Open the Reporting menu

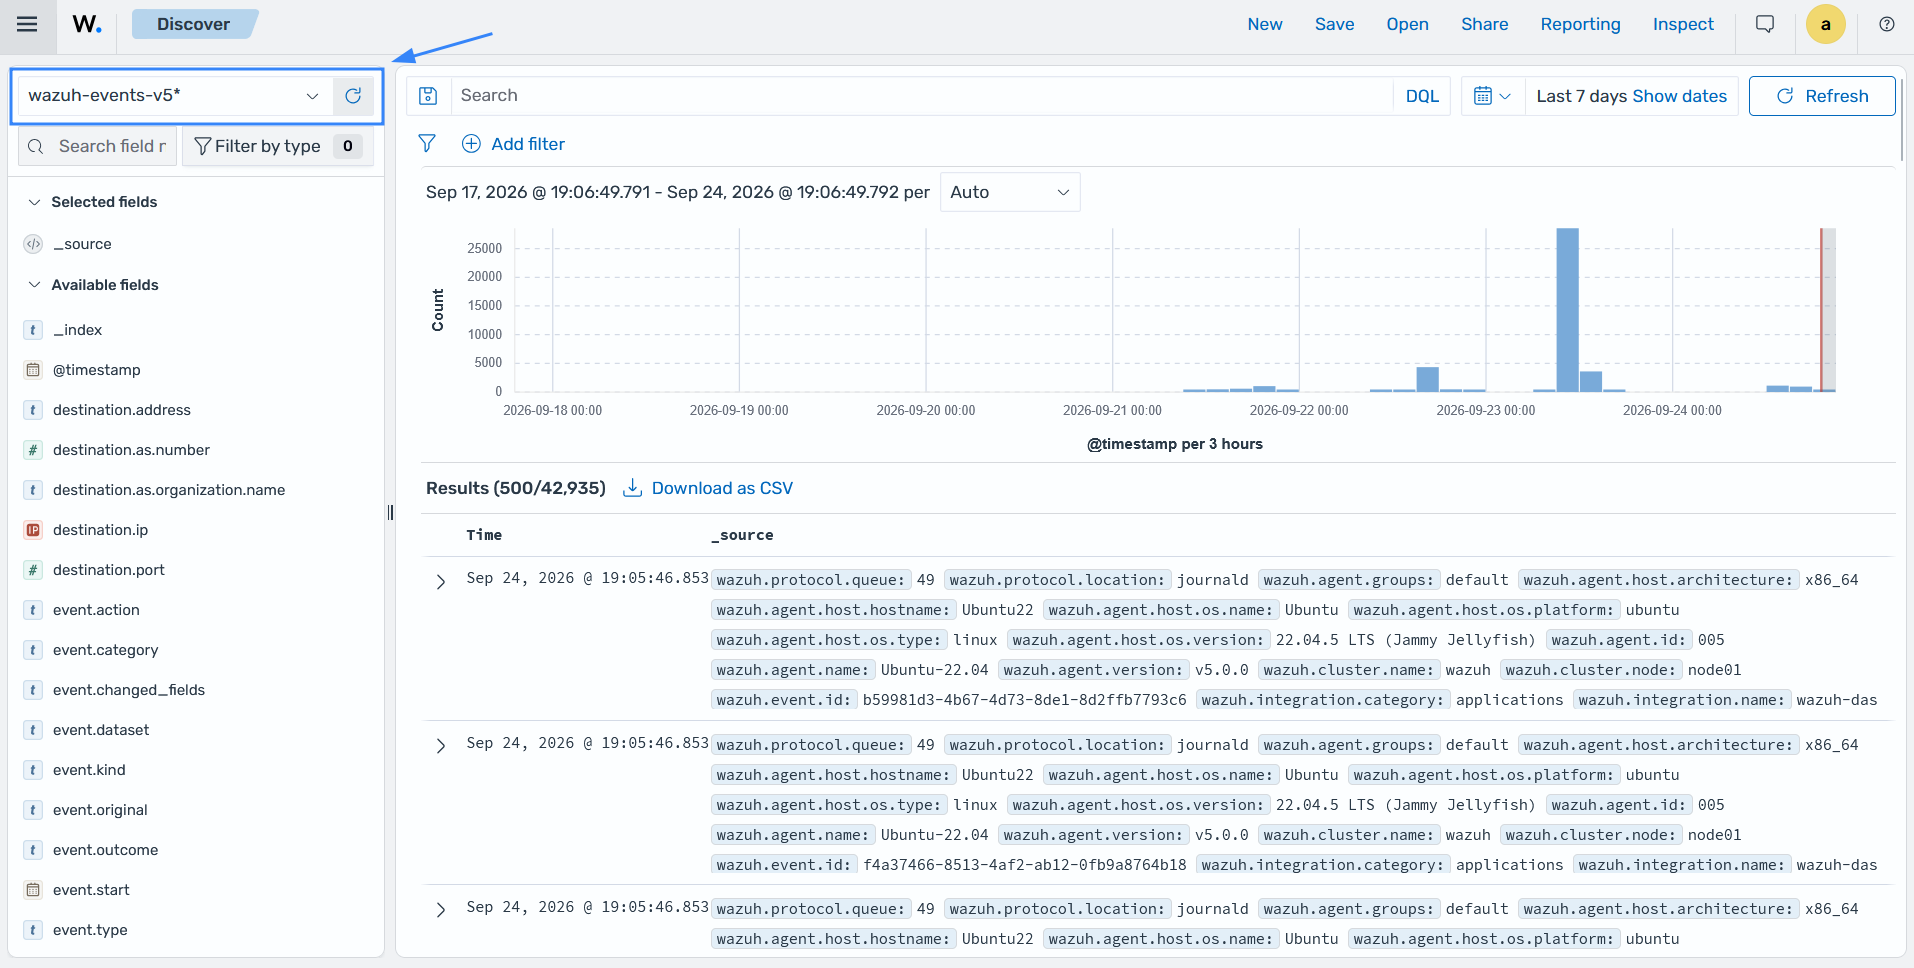[x=1580, y=24]
